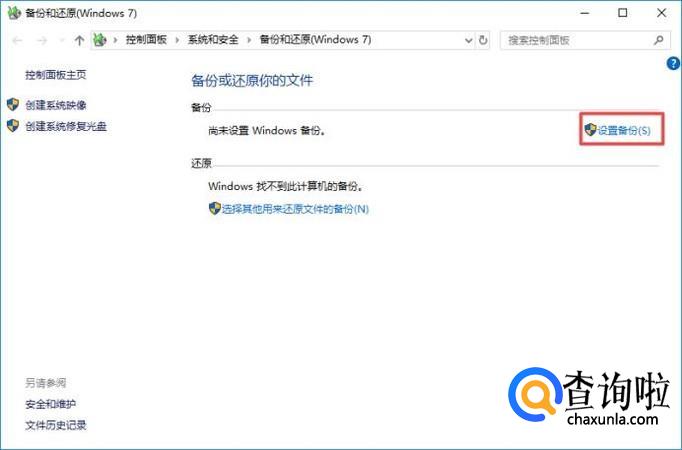Click the 另请参阅 label
Image resolution: width=682 pixels, height=450 pixels.
coord(45,383)
